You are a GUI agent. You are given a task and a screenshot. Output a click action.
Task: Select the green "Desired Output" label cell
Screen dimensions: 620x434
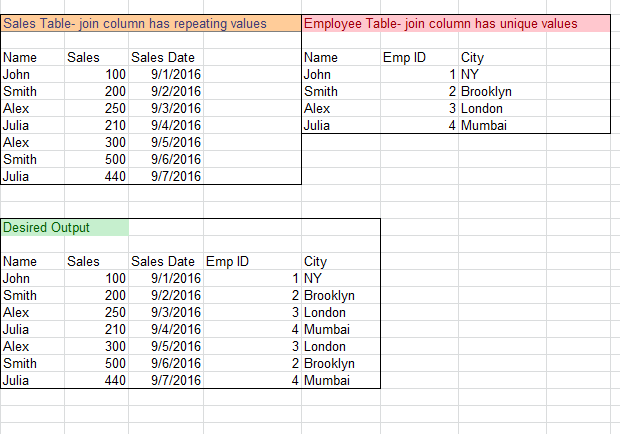[x=64, y=227]
